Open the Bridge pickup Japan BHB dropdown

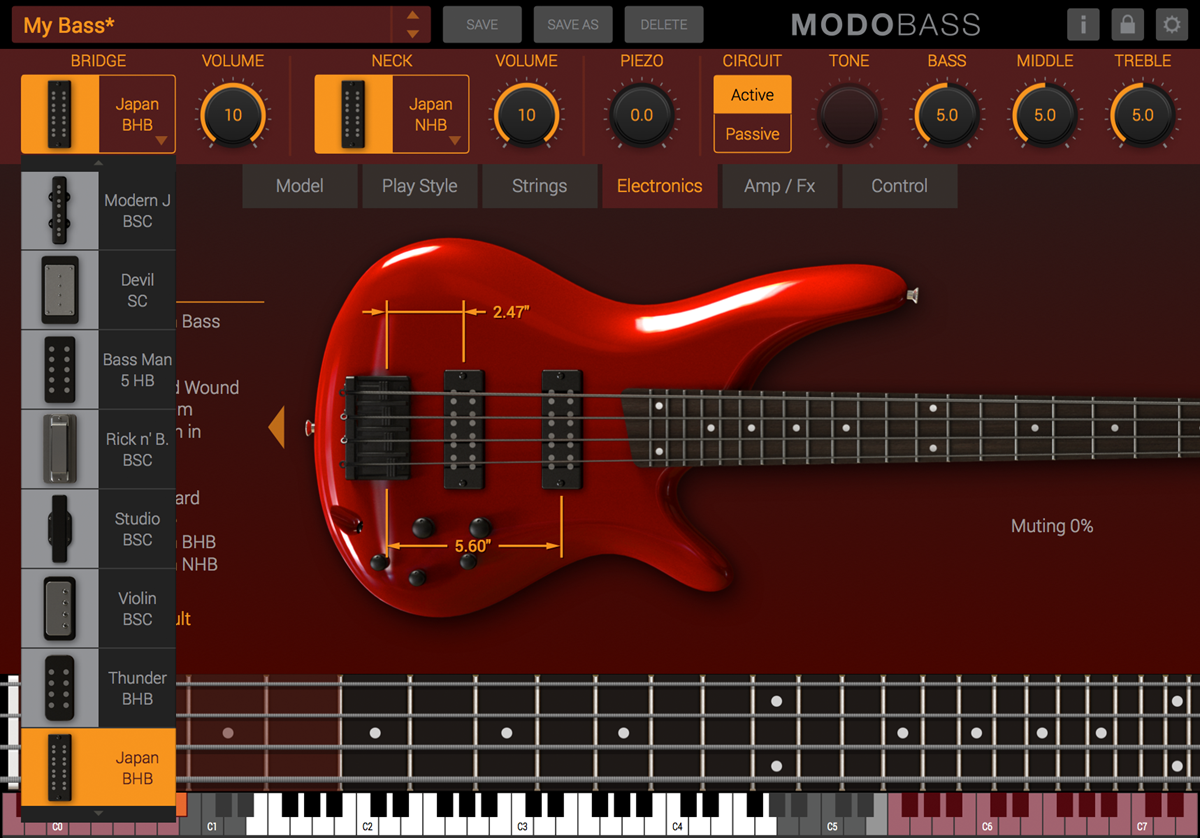pos(98,114)
